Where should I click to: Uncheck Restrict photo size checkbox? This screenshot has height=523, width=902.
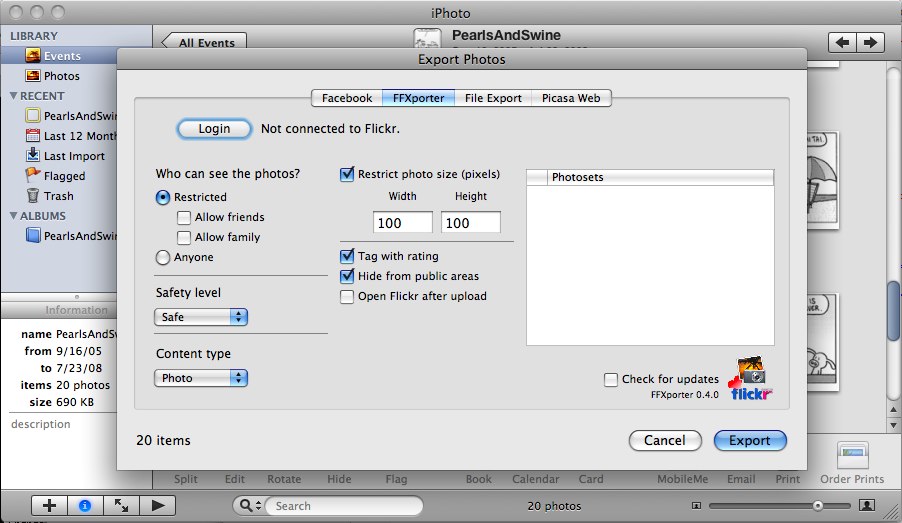point(347,174)
